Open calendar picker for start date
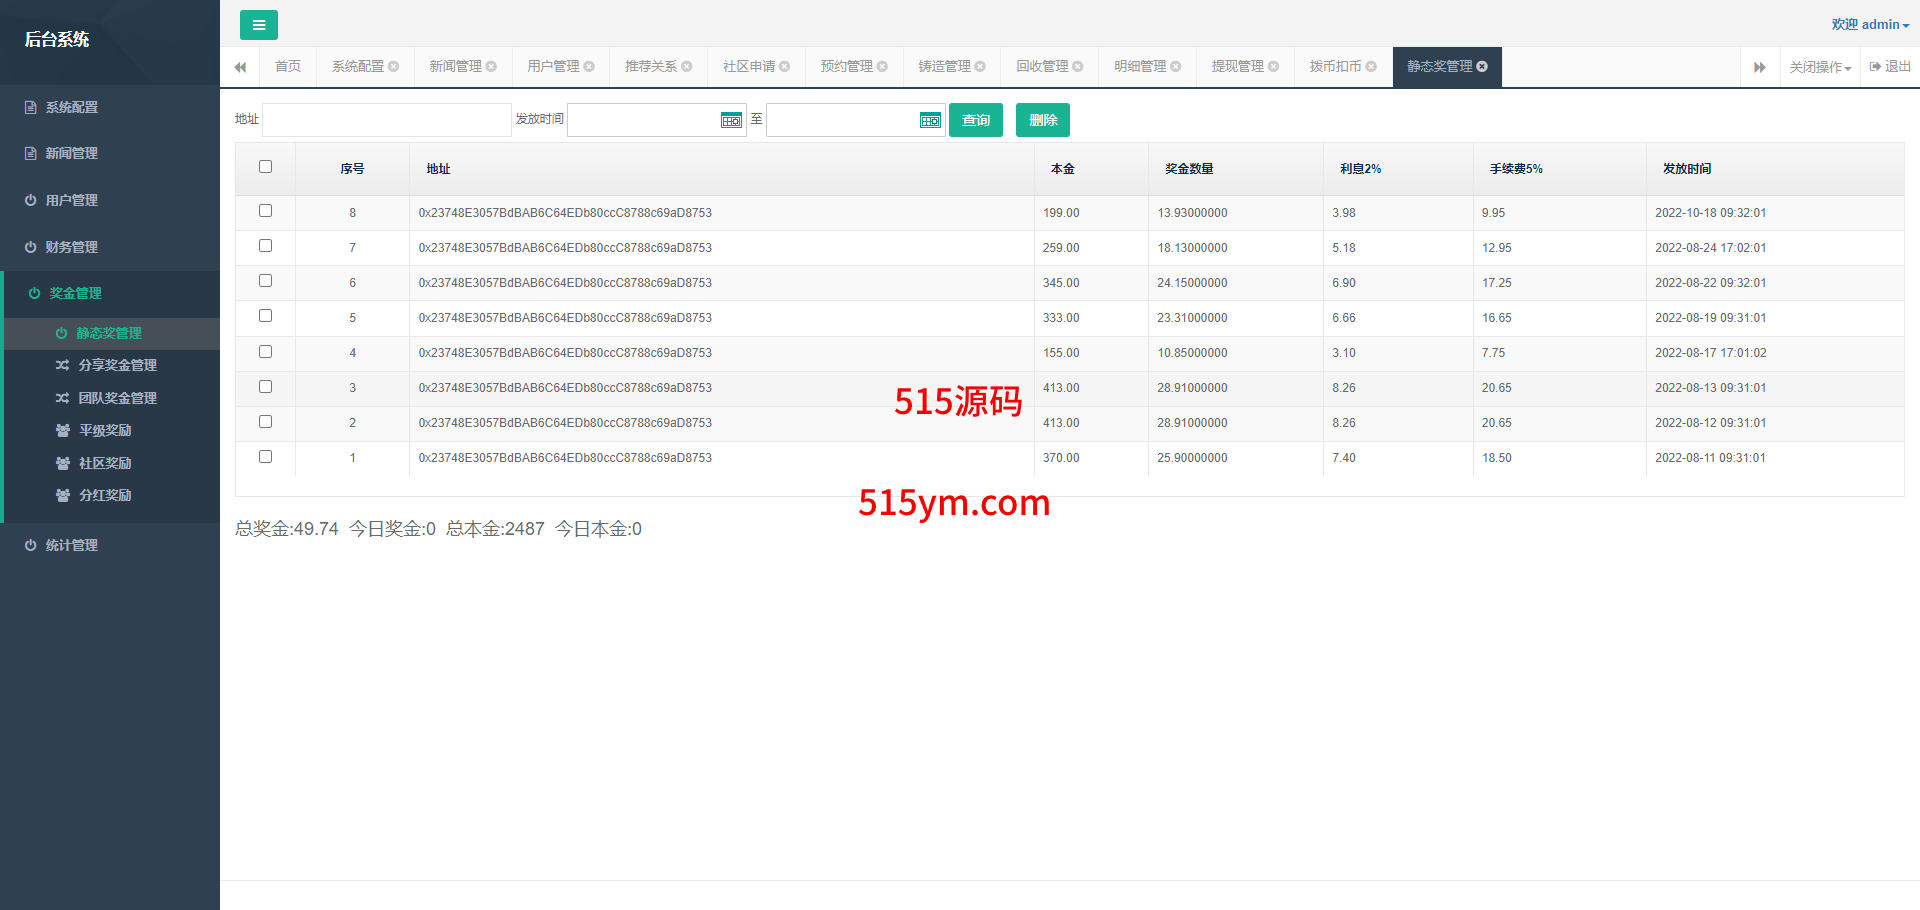Image resolution: width=1920 pixels, height=910 pixels. [731, 120]
